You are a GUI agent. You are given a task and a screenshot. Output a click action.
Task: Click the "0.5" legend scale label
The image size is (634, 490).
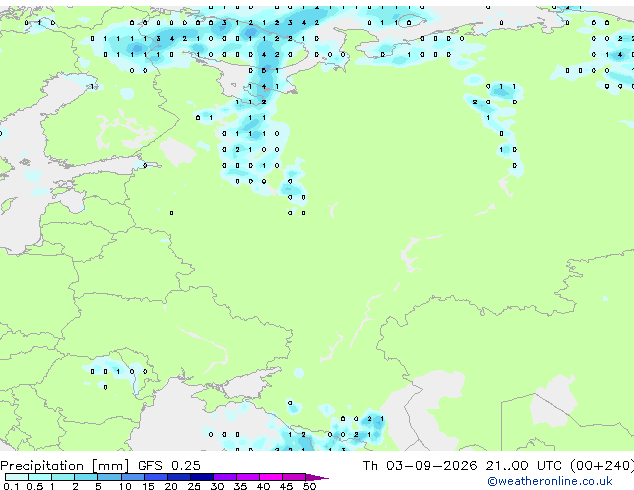point(35,486)
